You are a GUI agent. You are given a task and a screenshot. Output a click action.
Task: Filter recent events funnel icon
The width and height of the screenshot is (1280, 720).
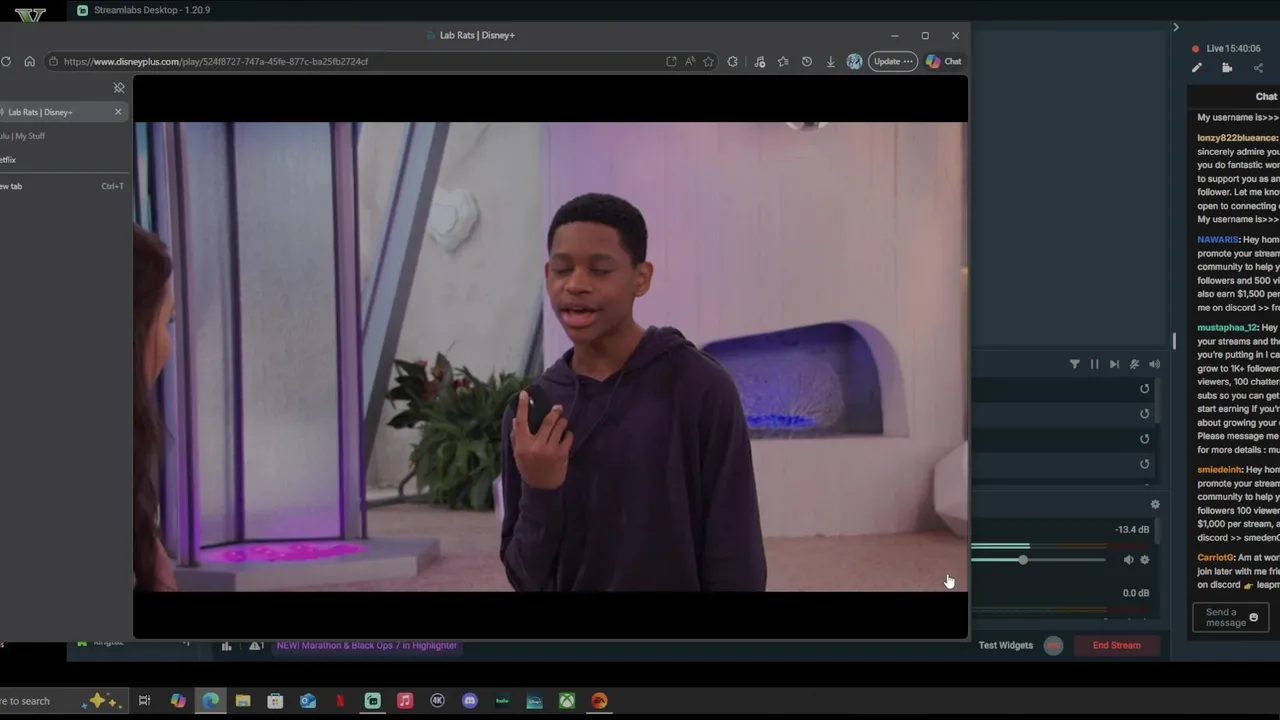pyautogui.click(x=1075, y=364)
